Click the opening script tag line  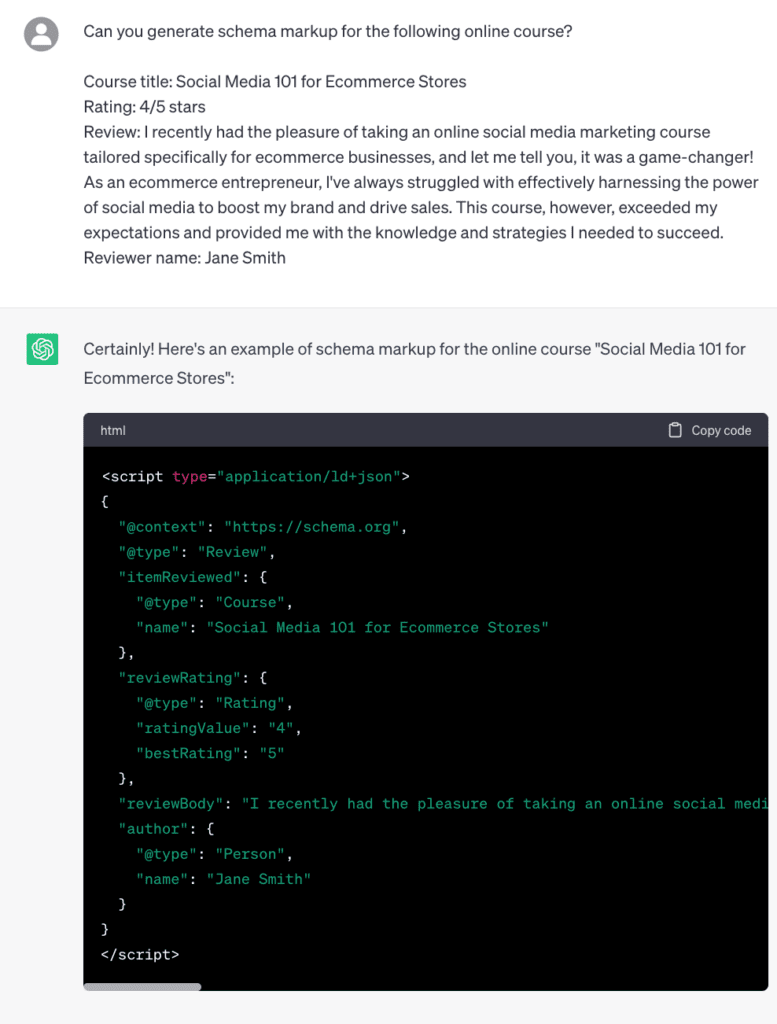[x=255, y=476]
